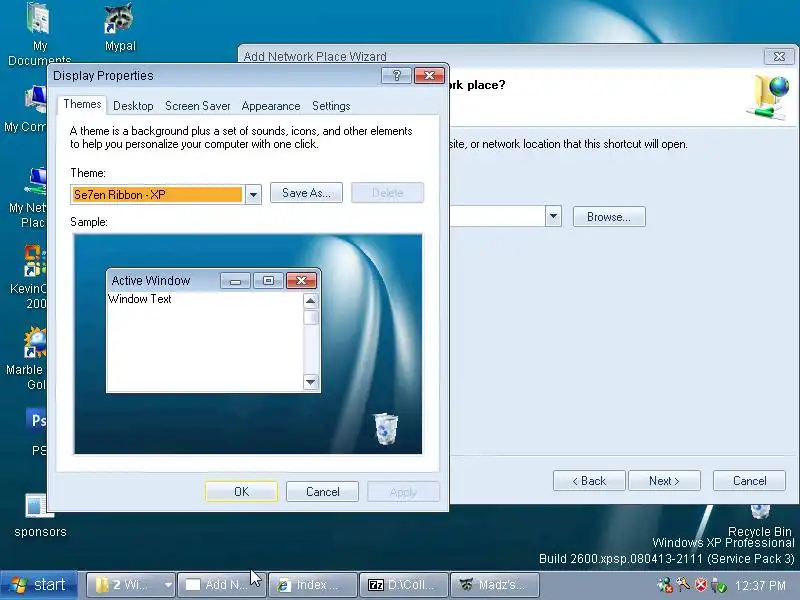Click the red security alert tray icon
This screenshot has width=800, height=600.
coord(702,585)
